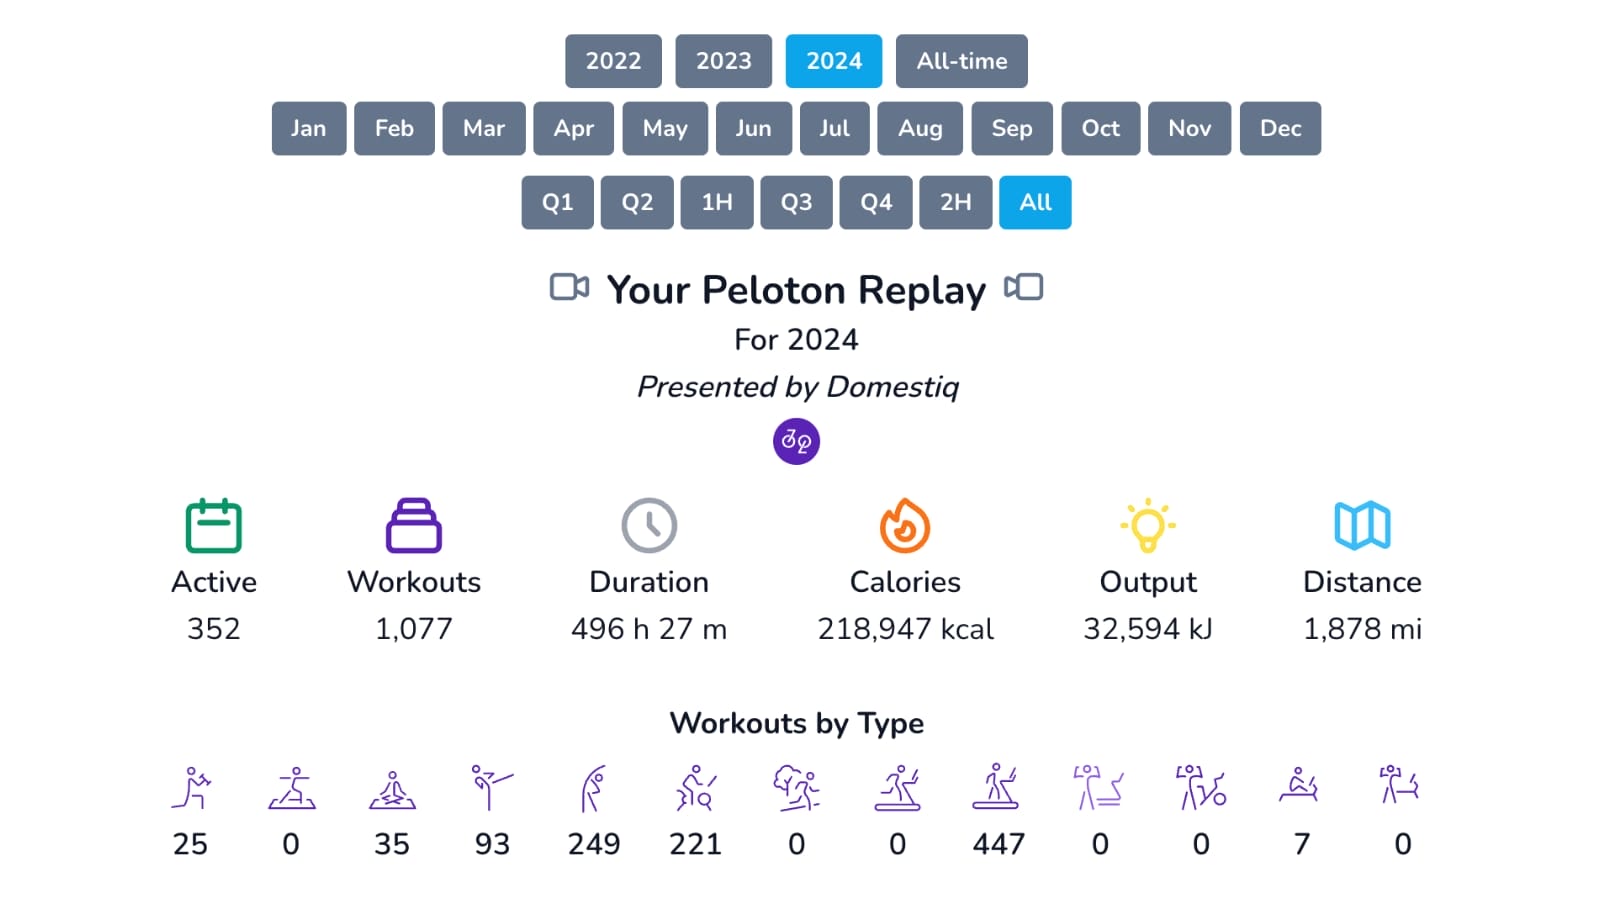Click the meditation workout type icon
This screenshot has height=900, width=1600.
click(392, 789)
